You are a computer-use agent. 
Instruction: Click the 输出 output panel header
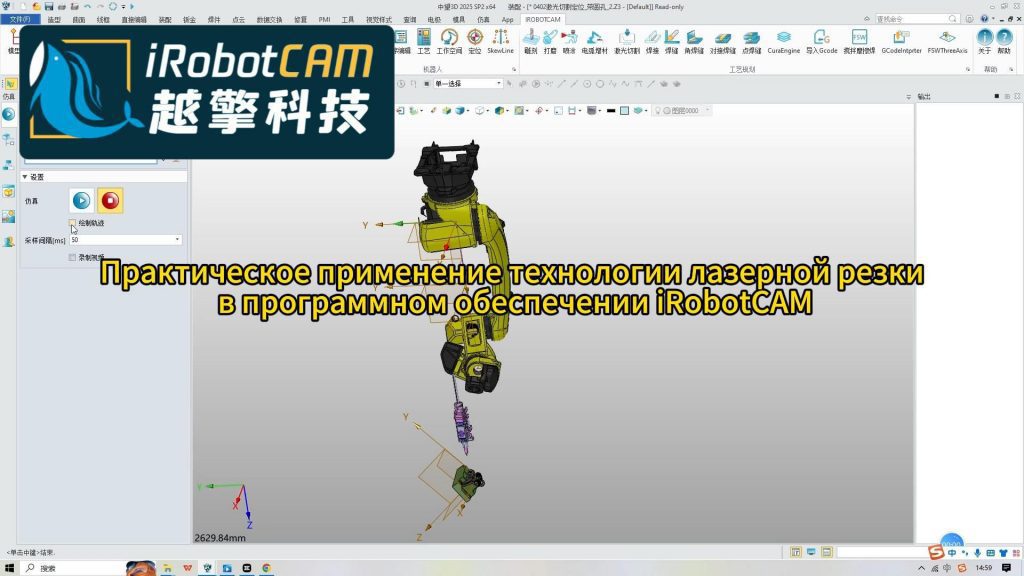click(x=924, y=97)
